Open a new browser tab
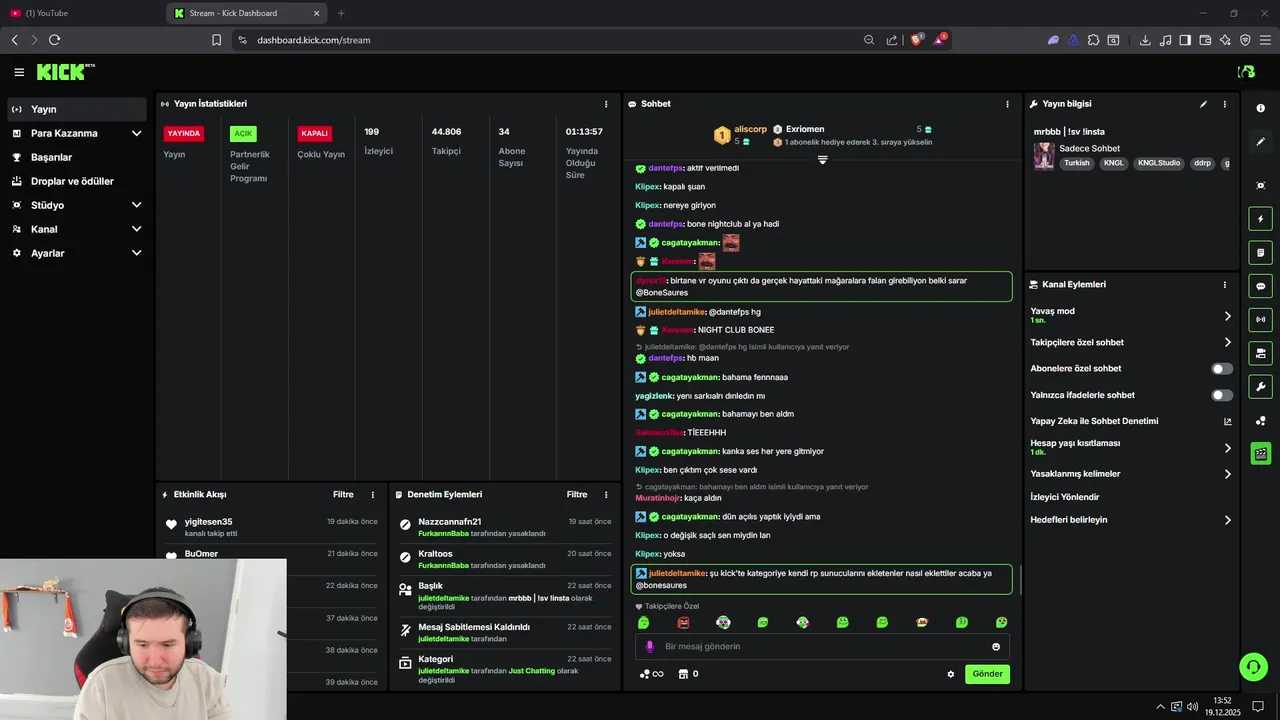The image size is (1280, 720). 341,13
